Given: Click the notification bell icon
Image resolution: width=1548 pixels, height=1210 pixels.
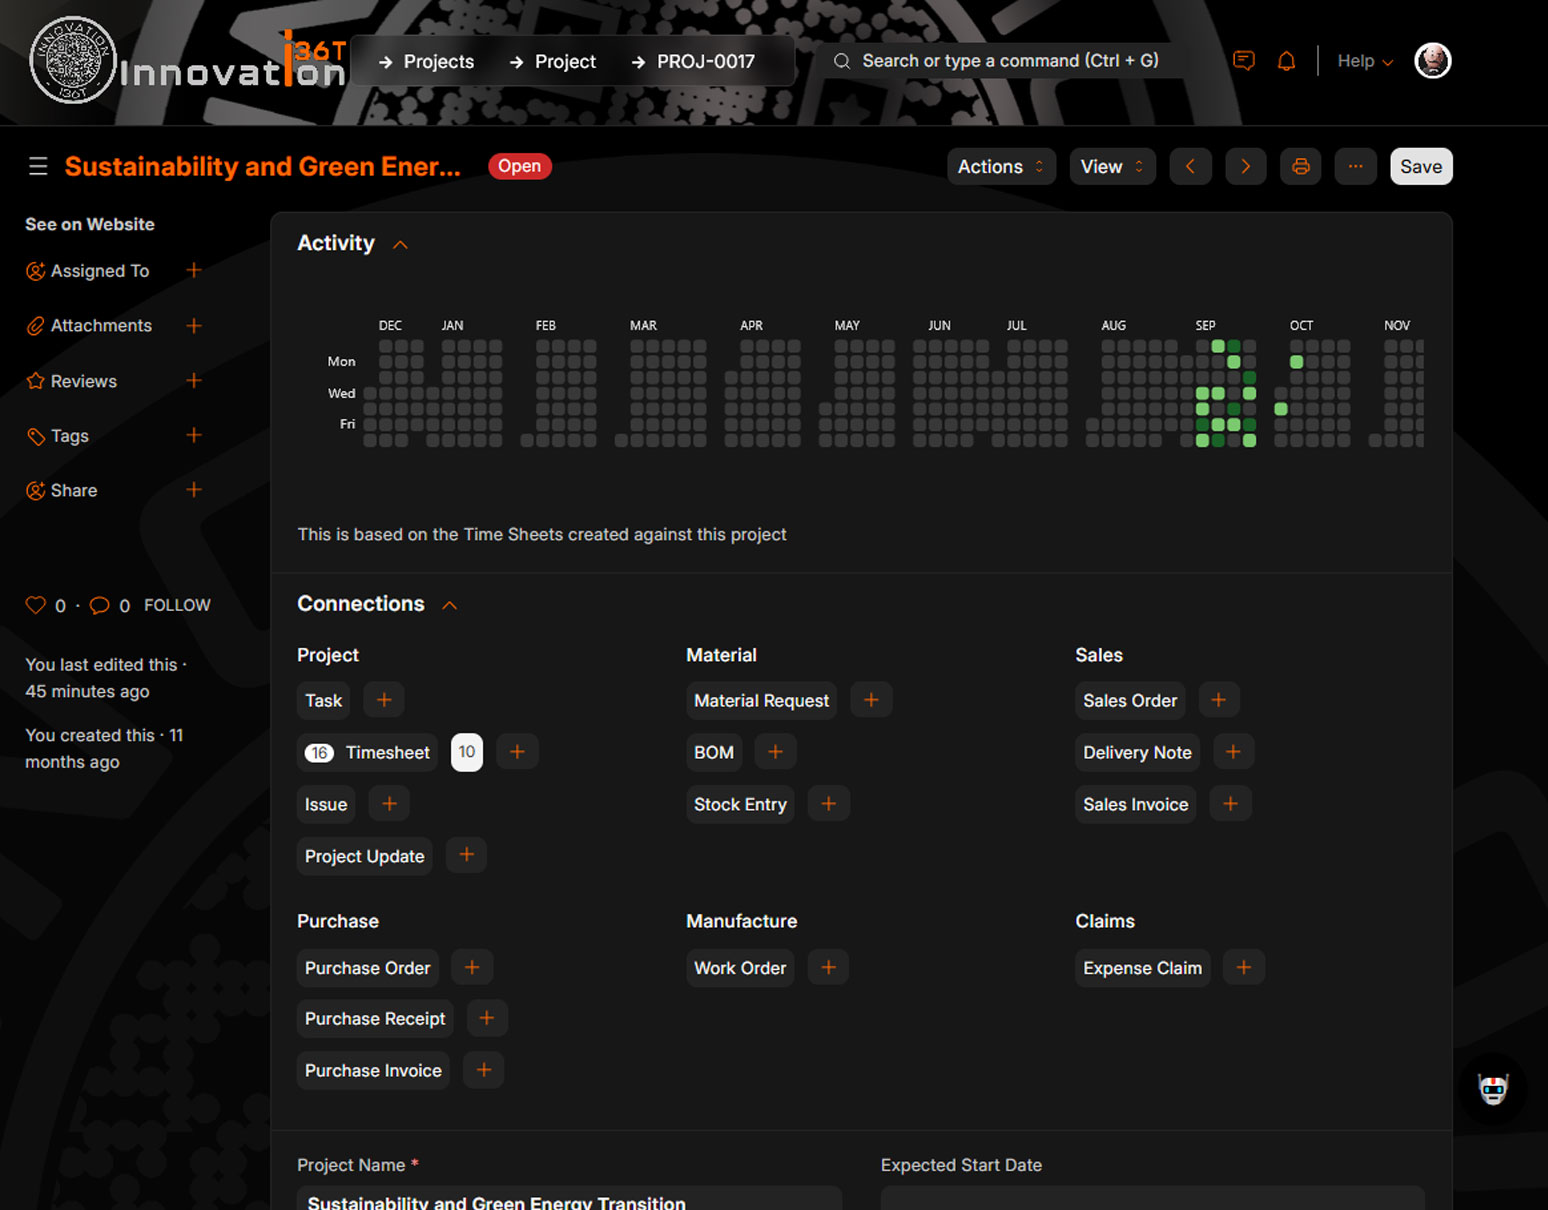Looking at the screenshot, I should click(x=1286, y=61).
